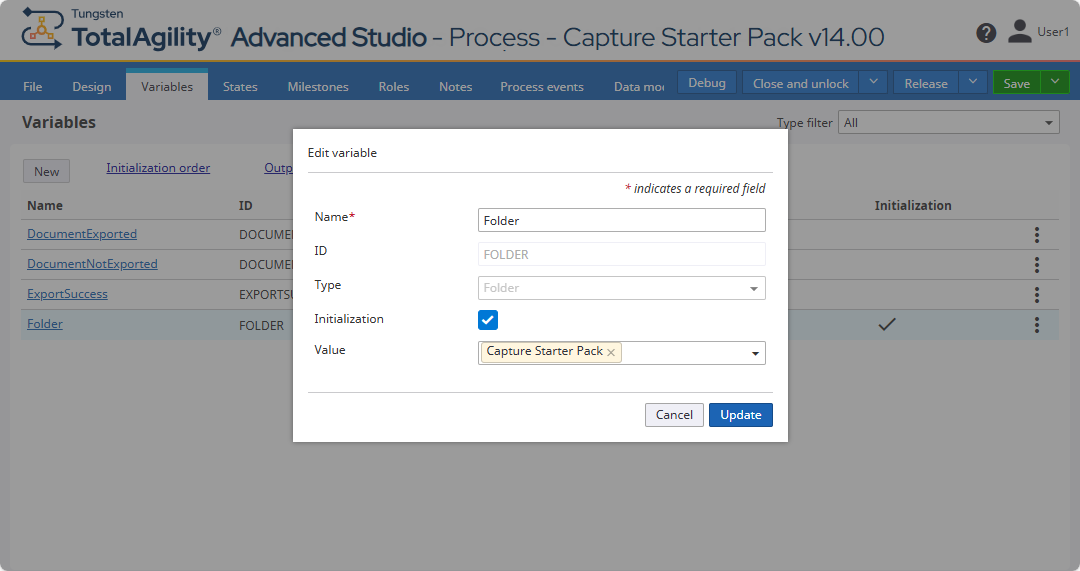
Task: Open the DocumentExported variable link
Action: pos(82,233)
